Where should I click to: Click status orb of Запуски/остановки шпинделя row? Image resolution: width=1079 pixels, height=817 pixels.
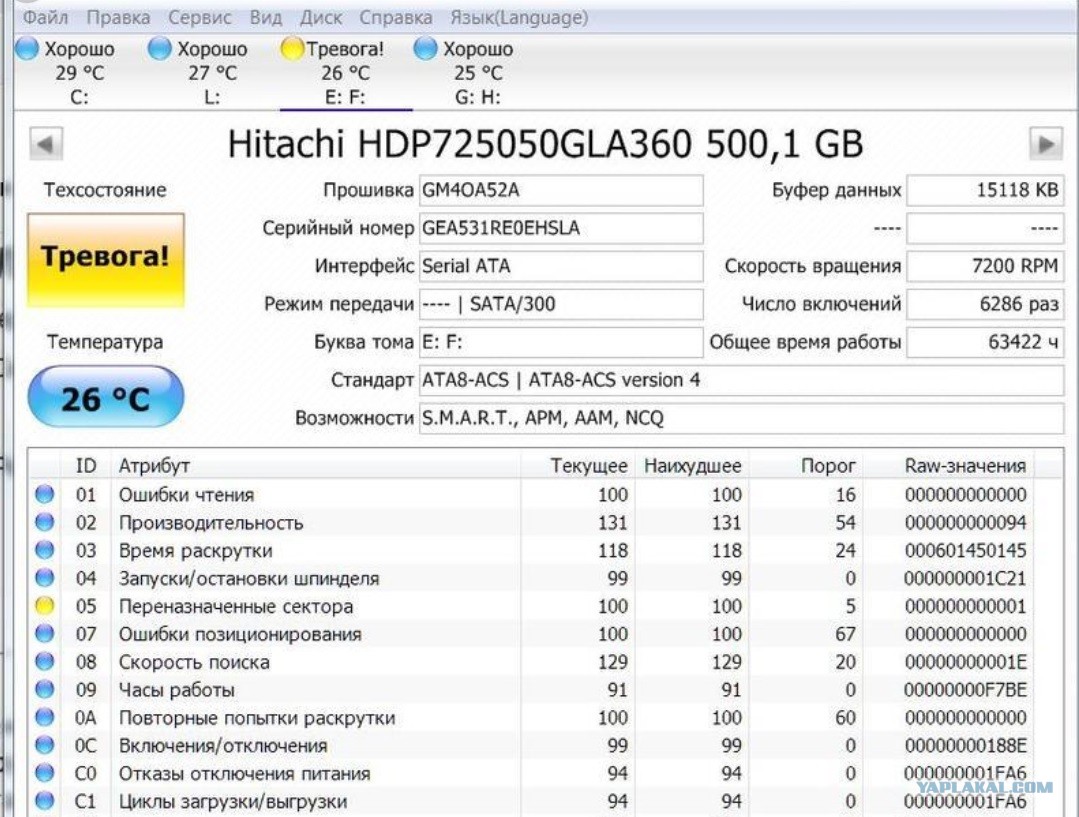45,577
